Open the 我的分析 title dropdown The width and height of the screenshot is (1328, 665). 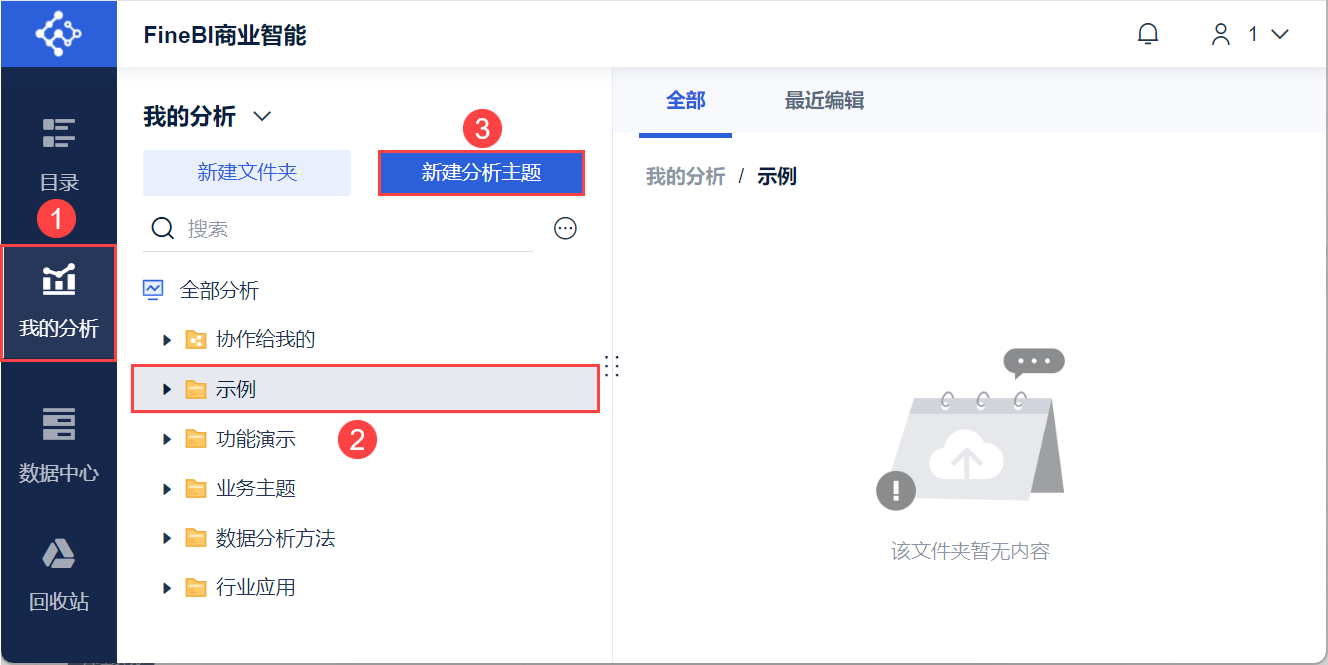pos(262,117)
